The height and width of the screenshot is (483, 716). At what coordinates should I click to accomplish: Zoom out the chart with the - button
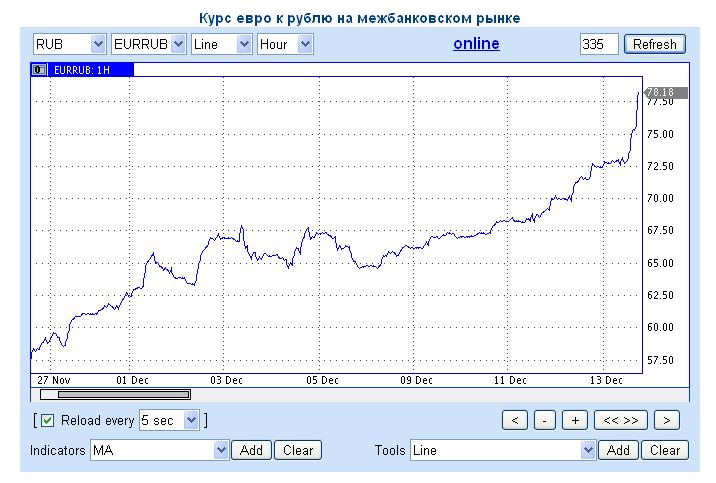(x=545, y=420)
